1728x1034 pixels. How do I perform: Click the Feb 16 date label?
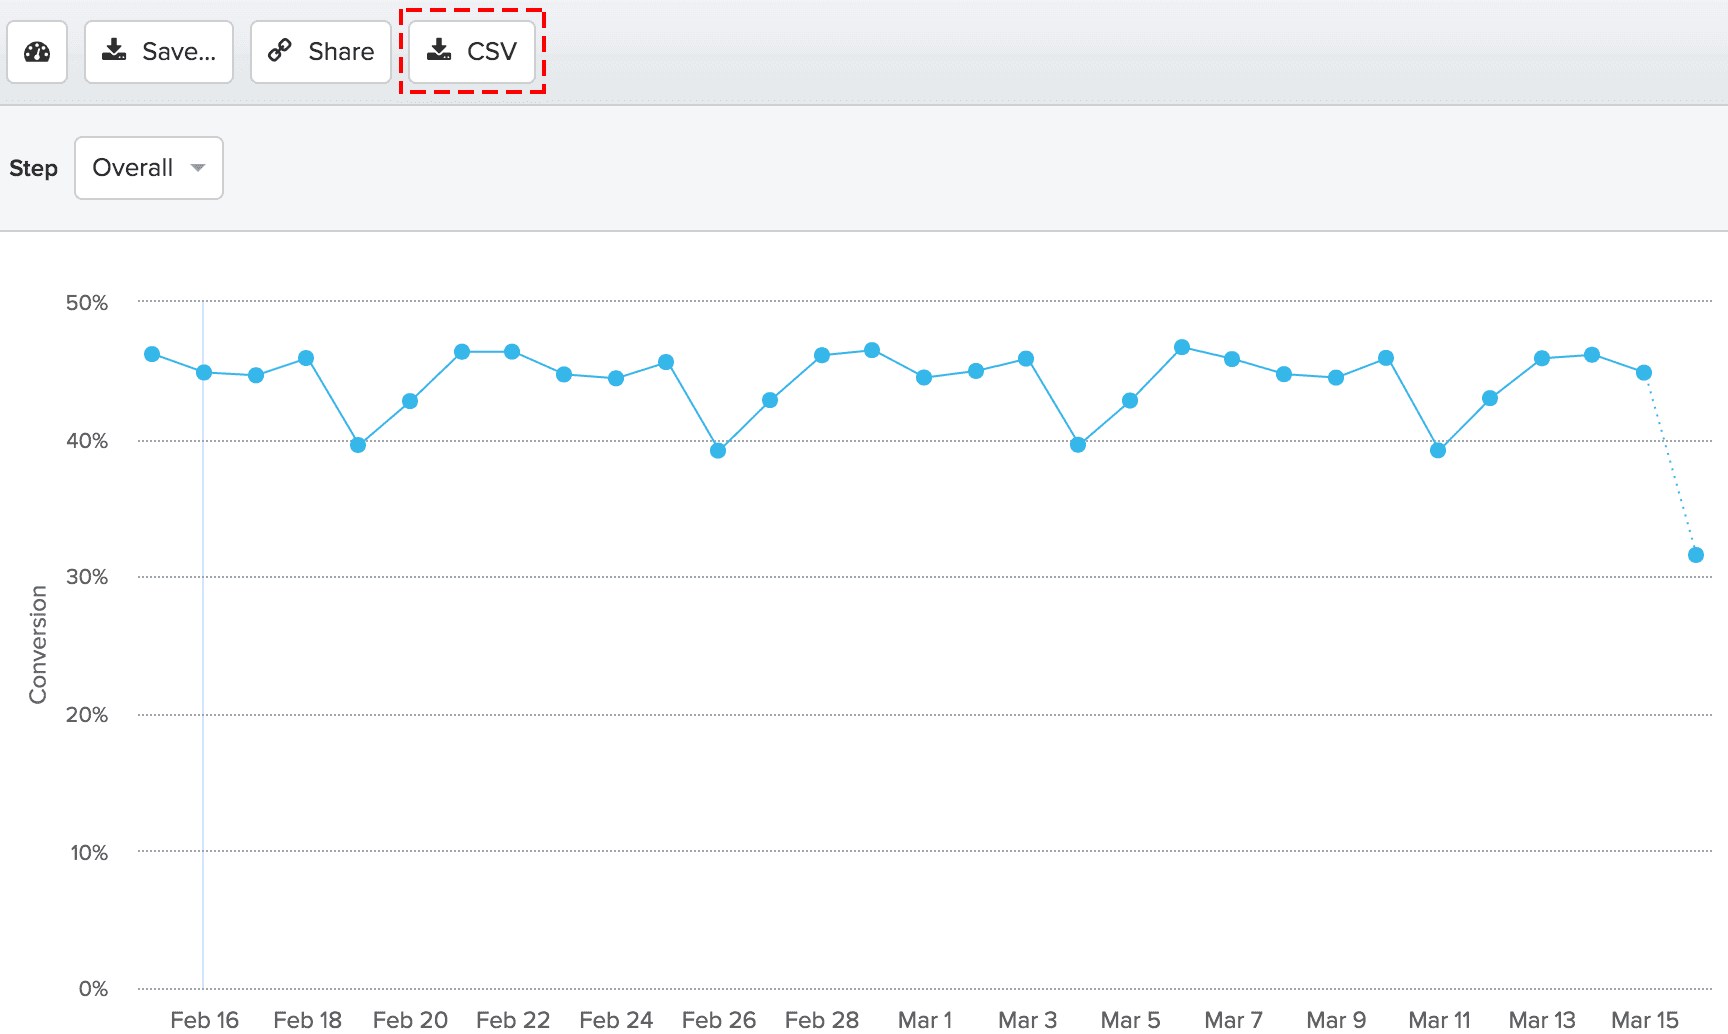tap(204, 1019)
